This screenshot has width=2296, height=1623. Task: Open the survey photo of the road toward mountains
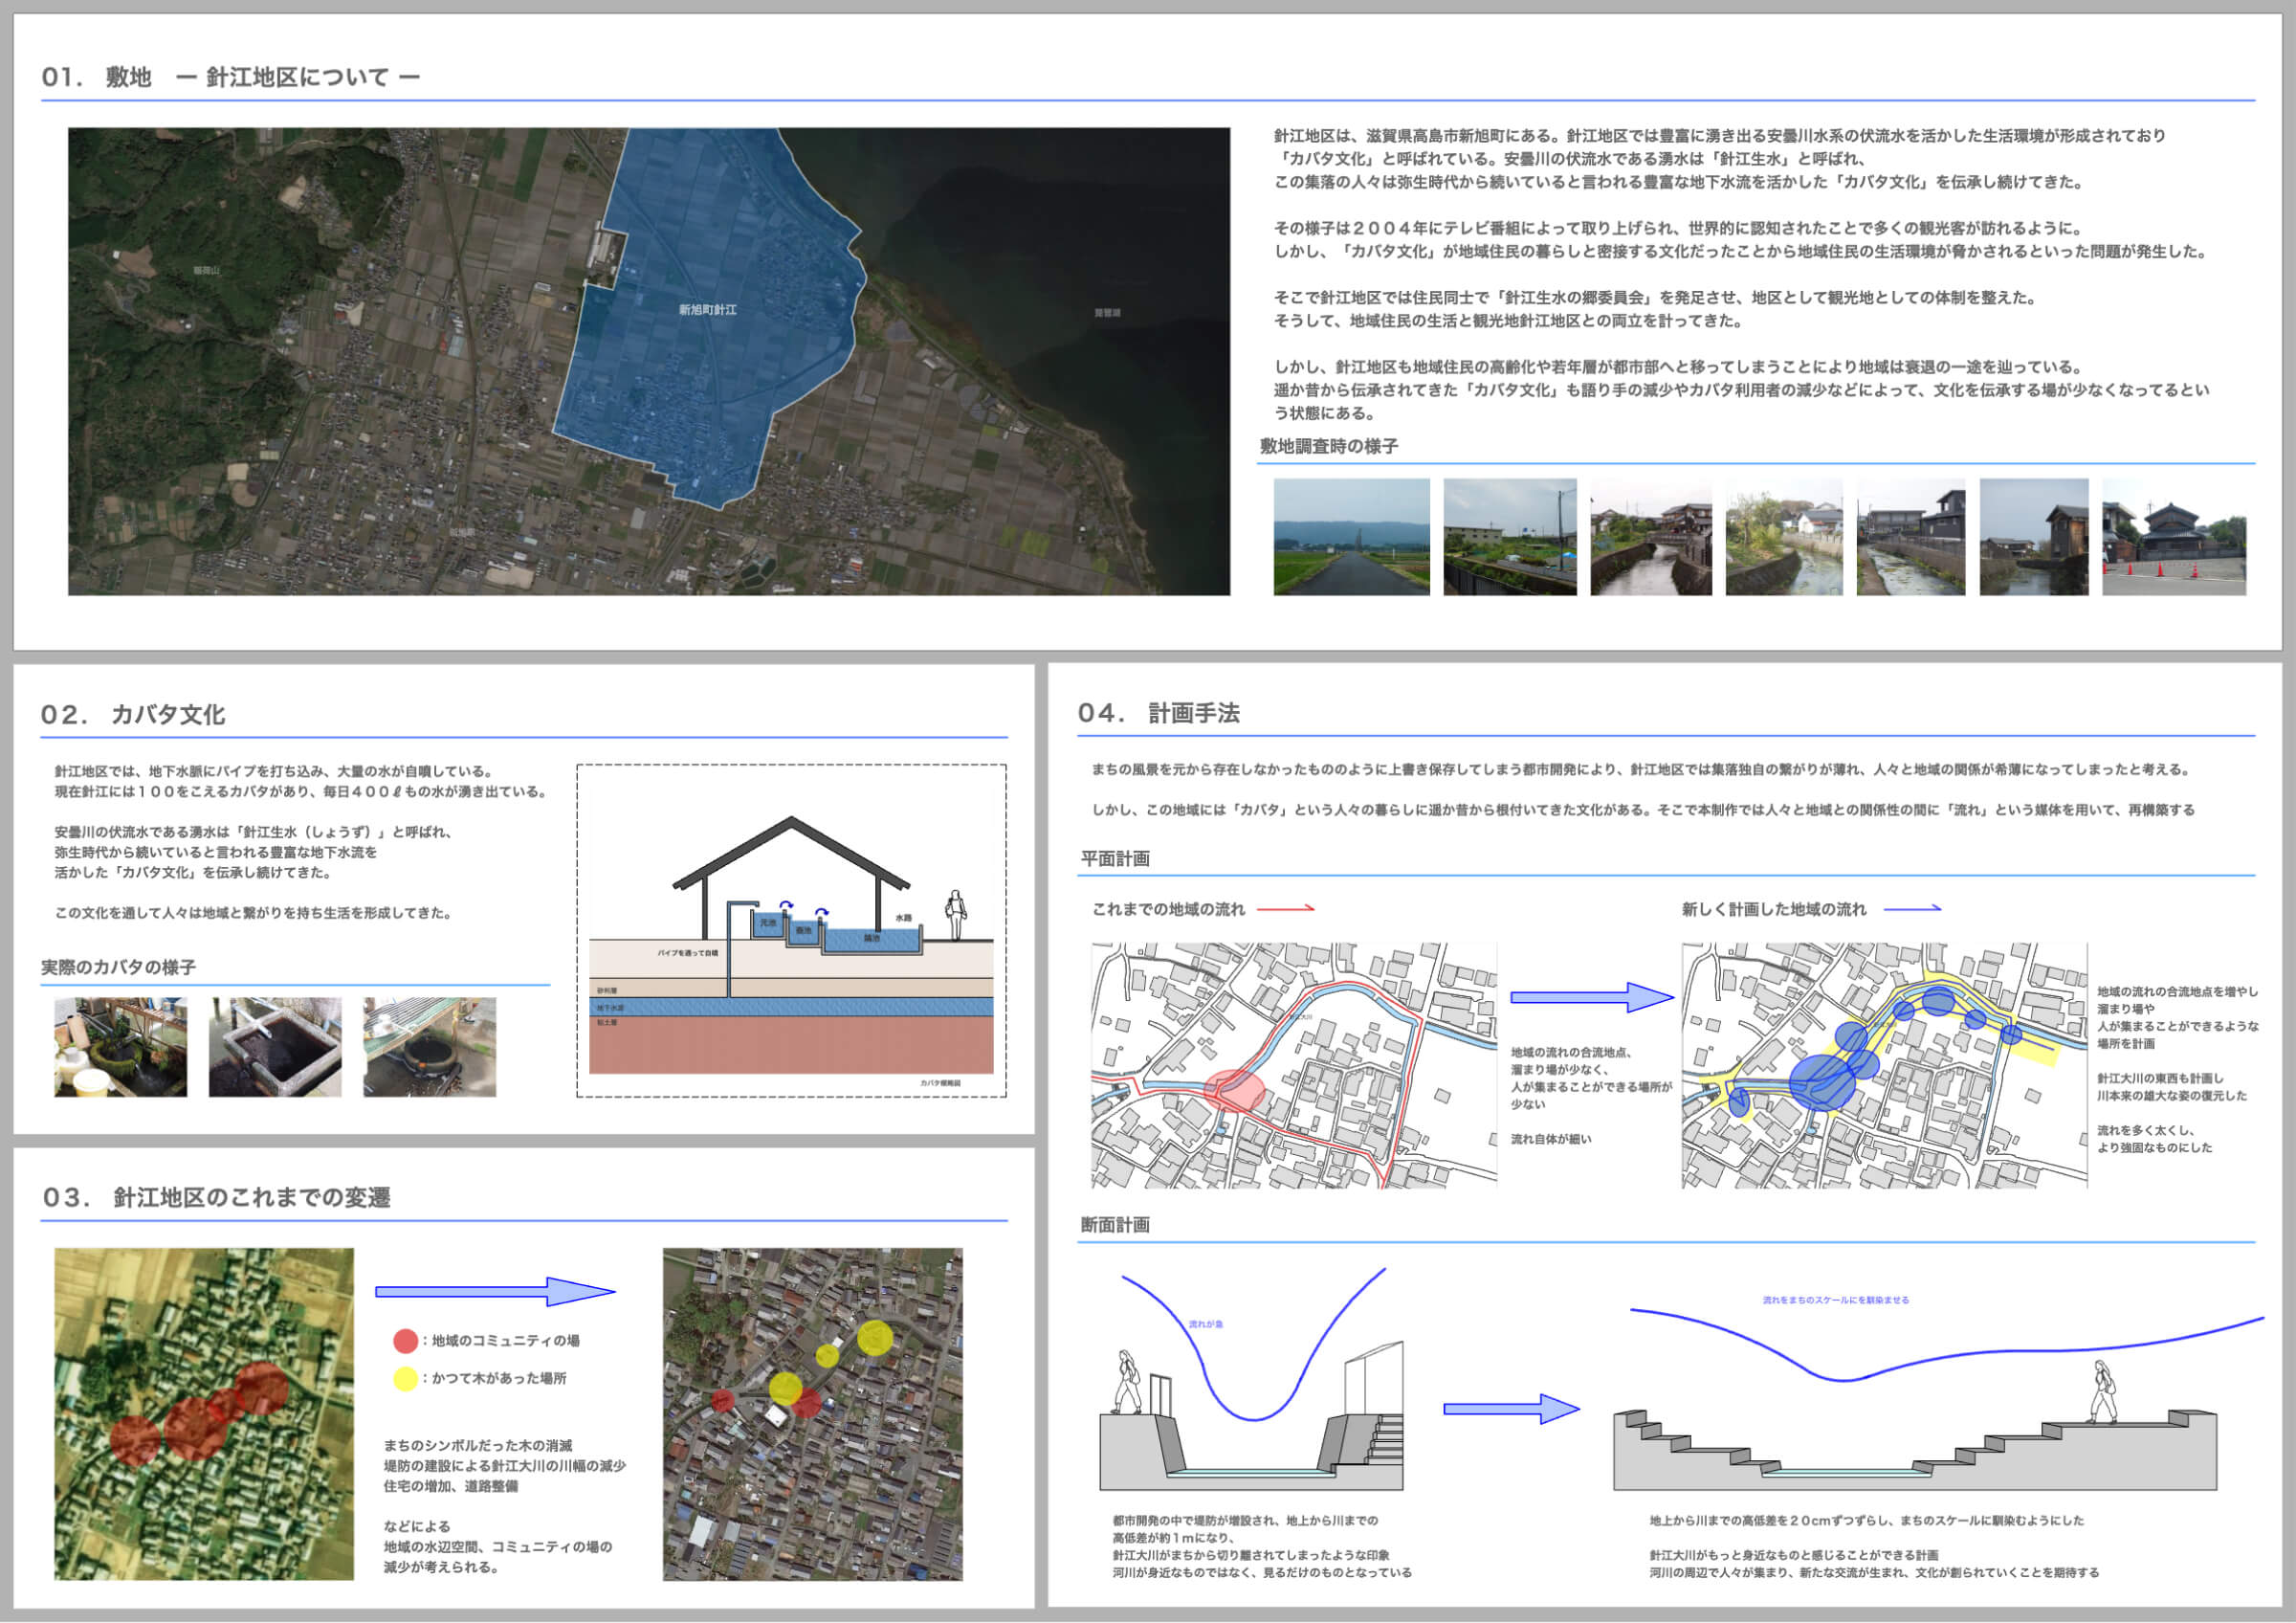point(1351,537)
